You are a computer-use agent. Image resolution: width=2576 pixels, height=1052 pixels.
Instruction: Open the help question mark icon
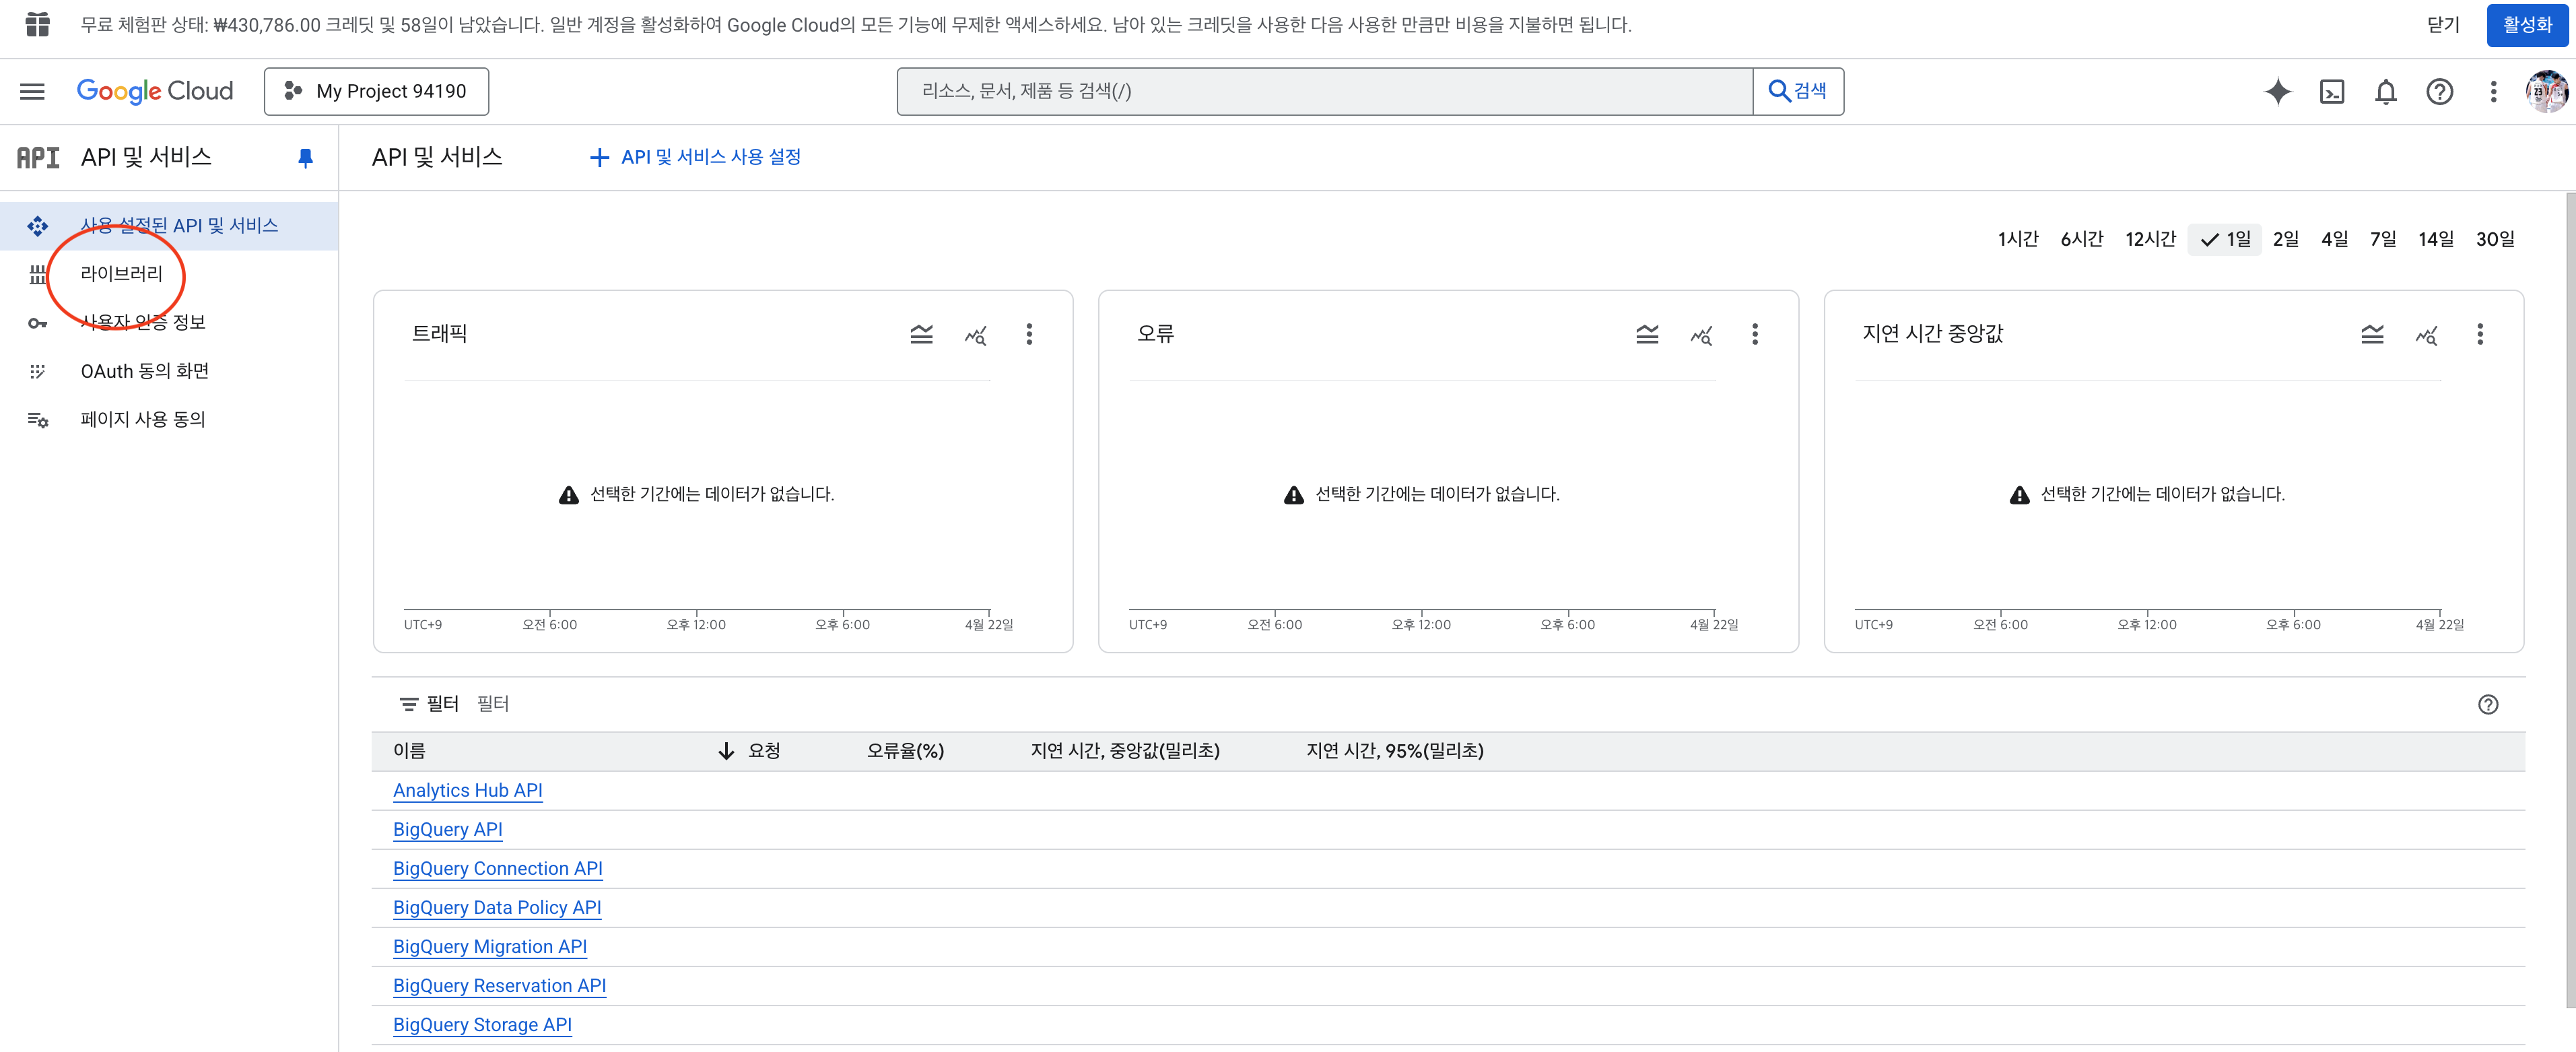pyautogui.click(x=2439, y=91)
